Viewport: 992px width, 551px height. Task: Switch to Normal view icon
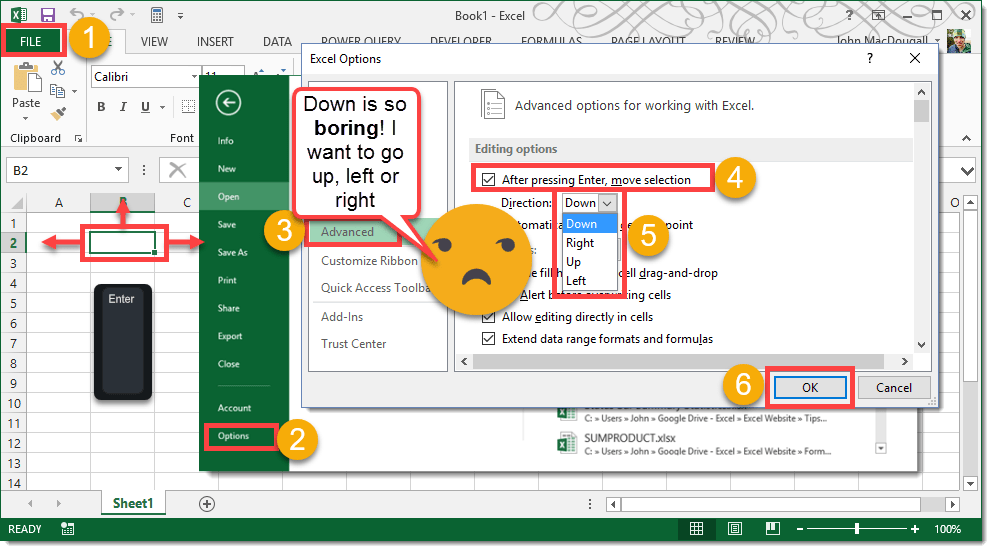[697, 529]
